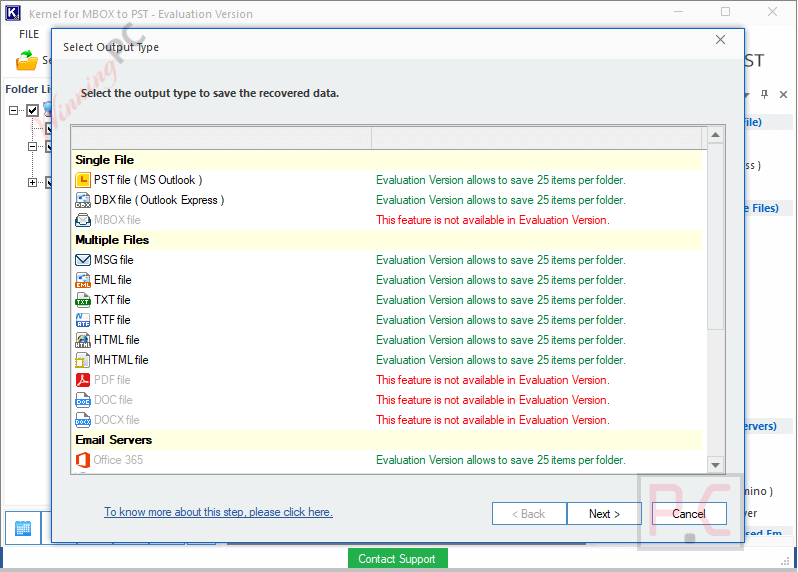Viewport: 798px width, 572px height.
Task: Open the FILE menu
Action: click(29, 34)
